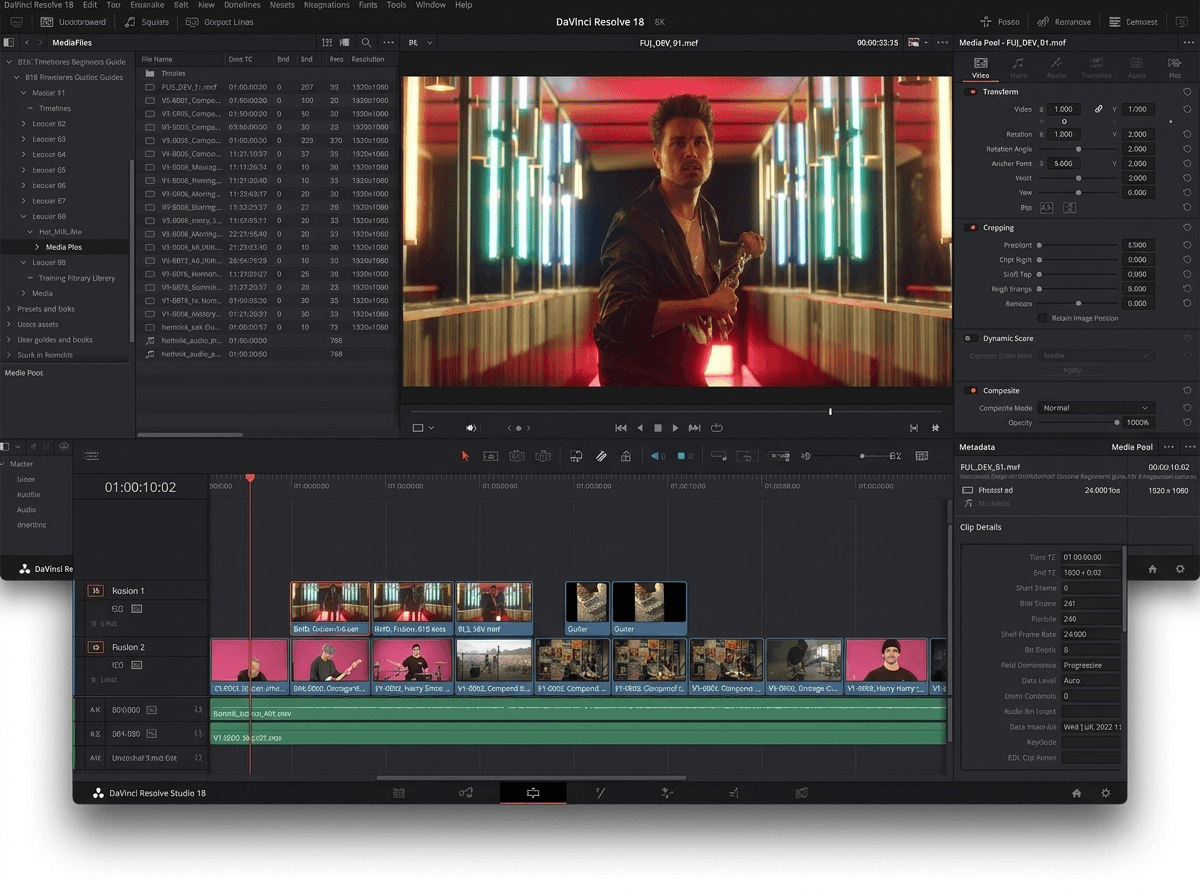Click the Gorpost Lines toolbar button
Viewport: 1200px width, 896px height.
coord(221,22)
